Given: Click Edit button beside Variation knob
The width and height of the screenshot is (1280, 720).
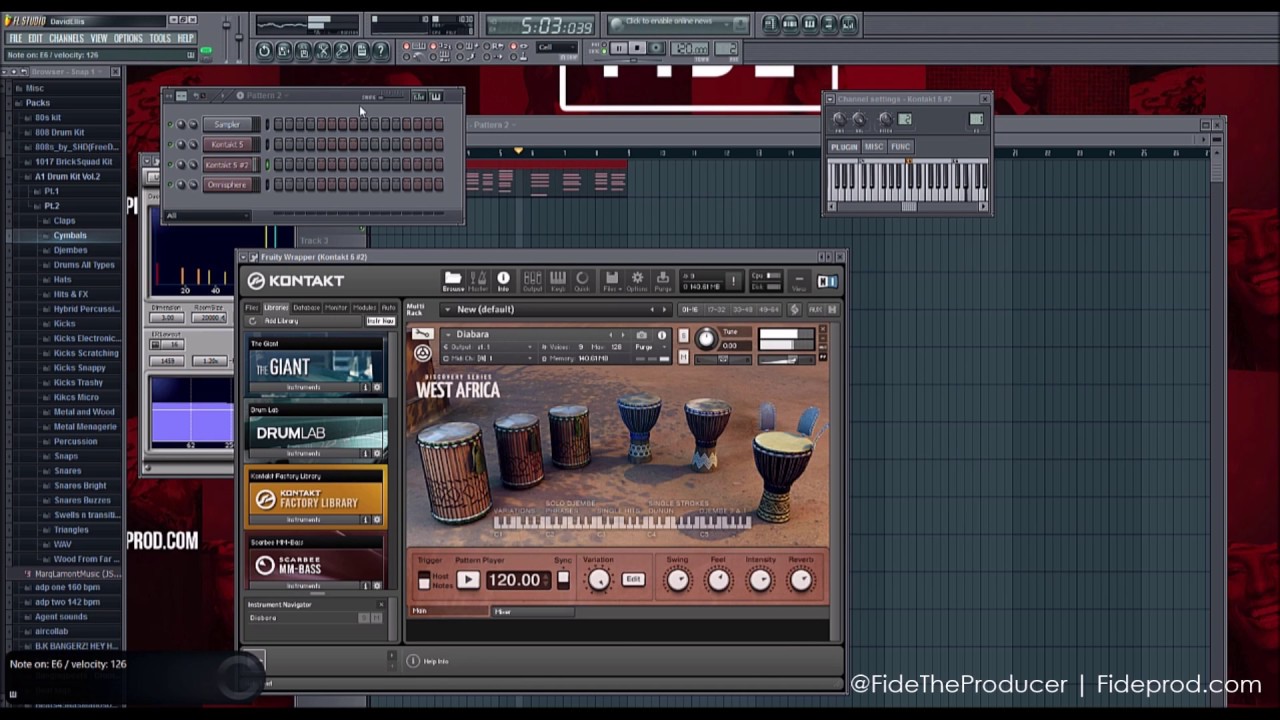Looking at the screenshot, I should [633, 580].
